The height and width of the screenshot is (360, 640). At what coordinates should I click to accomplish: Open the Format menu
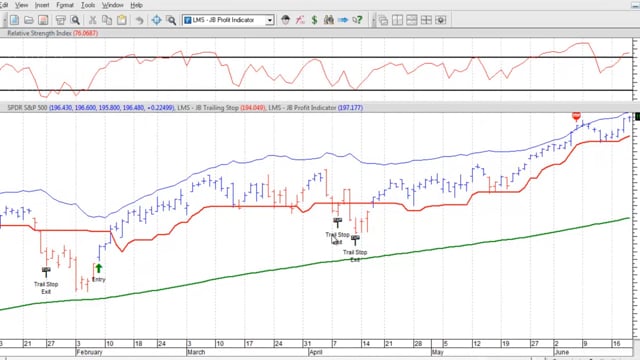65,5
